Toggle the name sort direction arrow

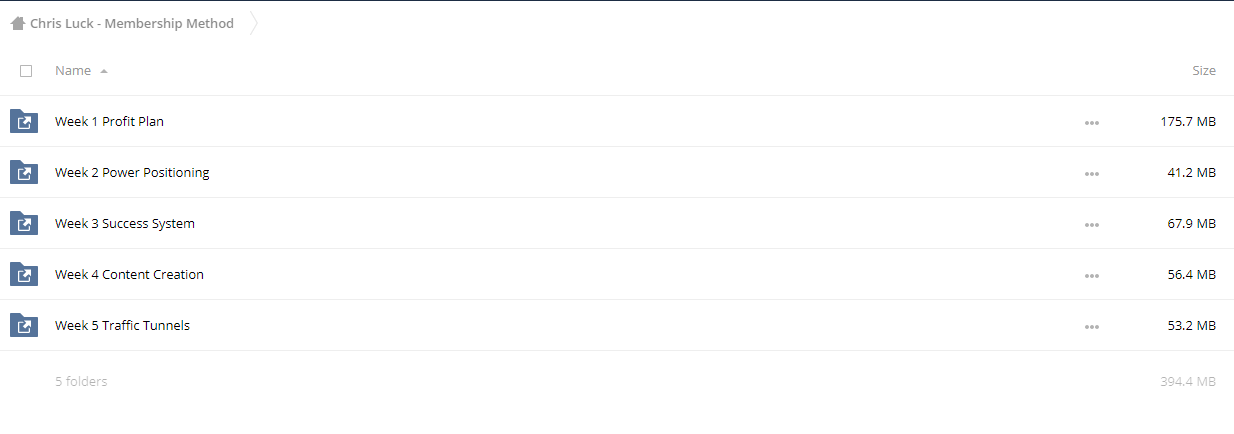tap(104, 71)
